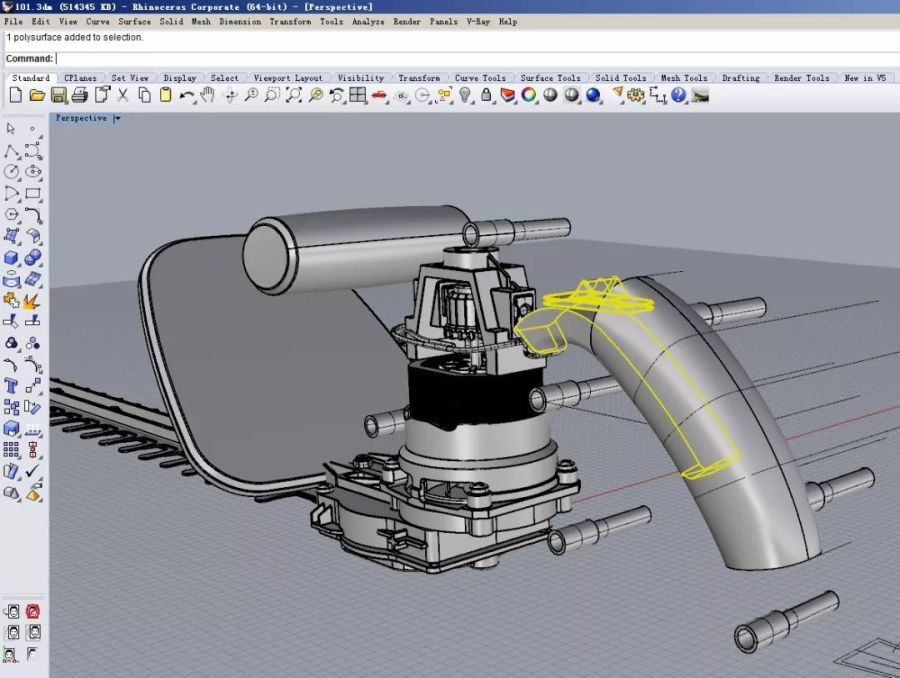Toggle the lock objects padlock icon
The height and width of the screenshot is (678, 900).
pyautogui.click(x=486, y=95)
